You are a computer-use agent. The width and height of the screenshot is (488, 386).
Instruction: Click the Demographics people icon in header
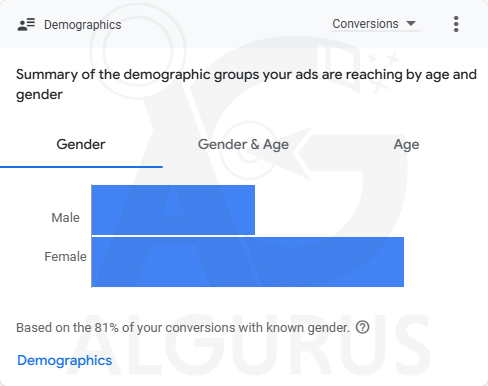pyautogui.click(x=26, y=25)
